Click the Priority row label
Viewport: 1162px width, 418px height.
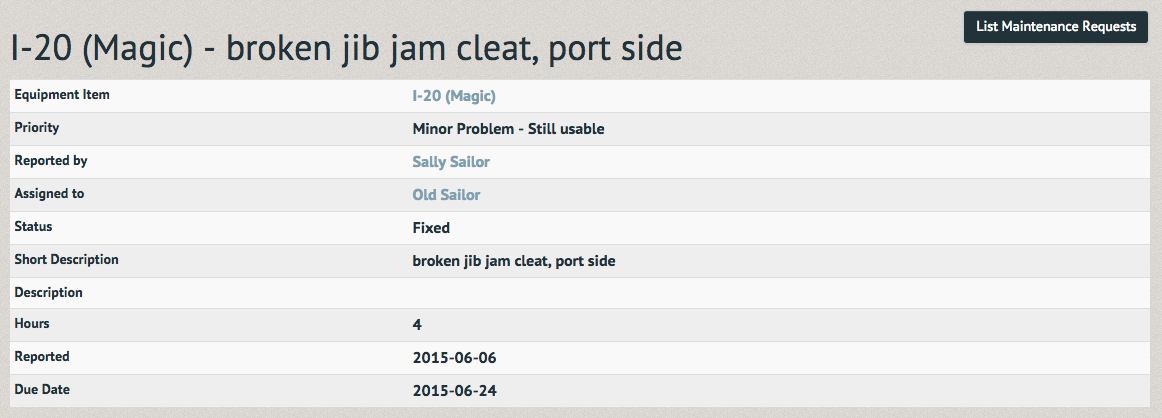point(36,127)
